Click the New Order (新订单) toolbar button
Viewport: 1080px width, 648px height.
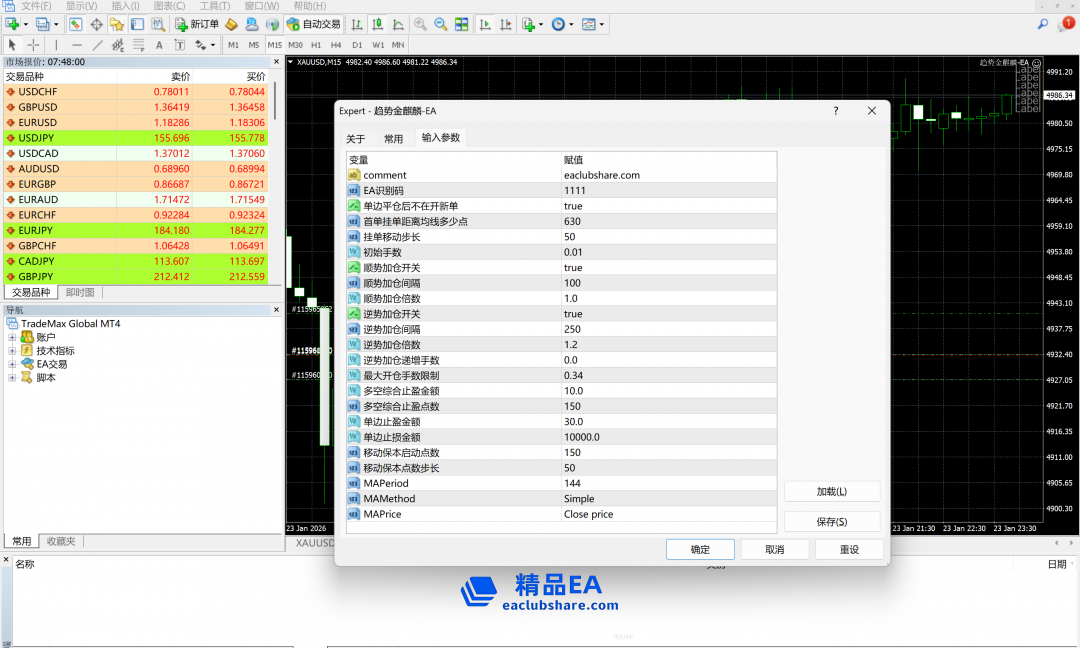[197, 24]
